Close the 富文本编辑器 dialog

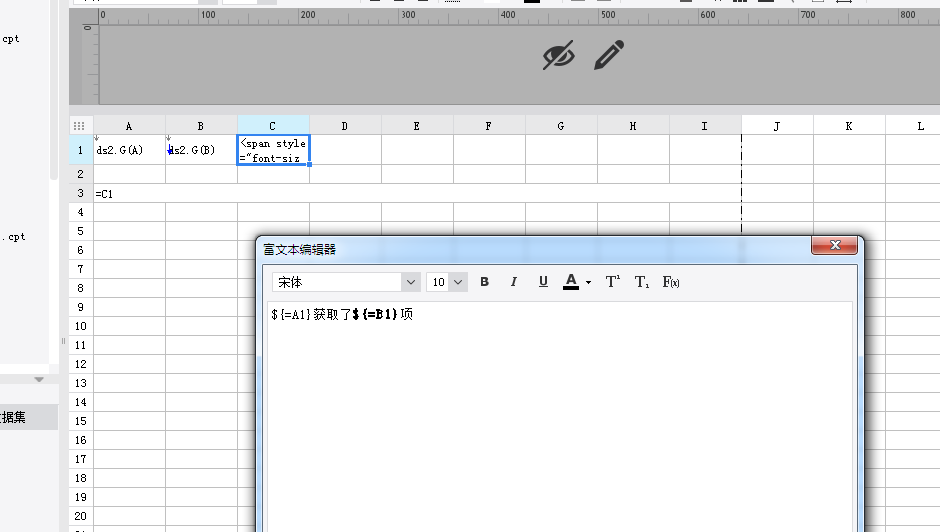(834, 245)
